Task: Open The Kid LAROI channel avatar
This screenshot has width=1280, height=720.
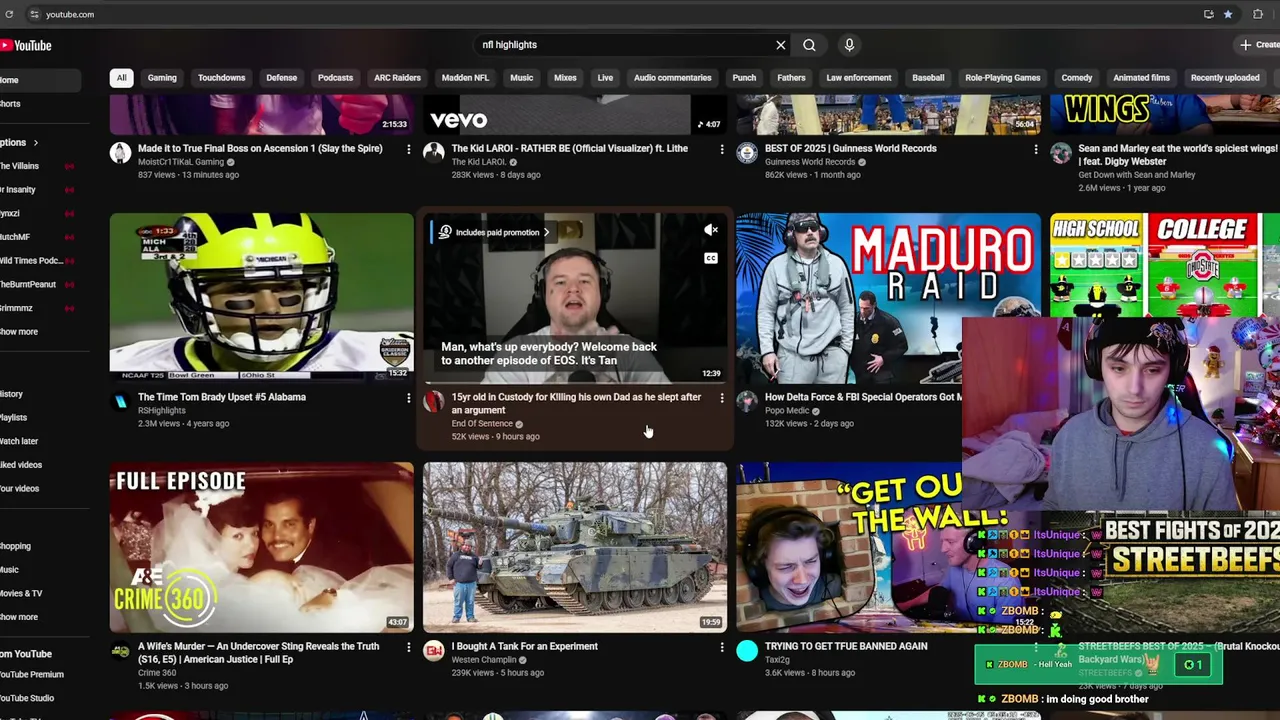Action: (x=434, y=152)
